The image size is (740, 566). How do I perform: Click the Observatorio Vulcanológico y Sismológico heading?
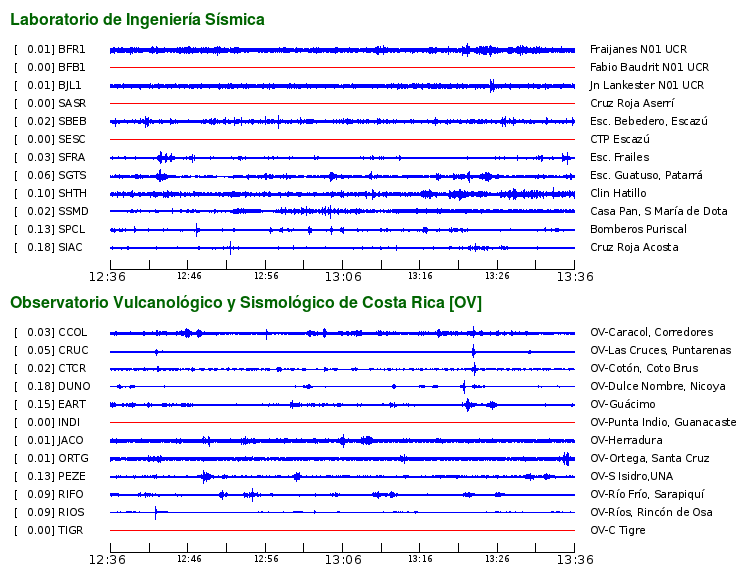(x=246, y=302)
